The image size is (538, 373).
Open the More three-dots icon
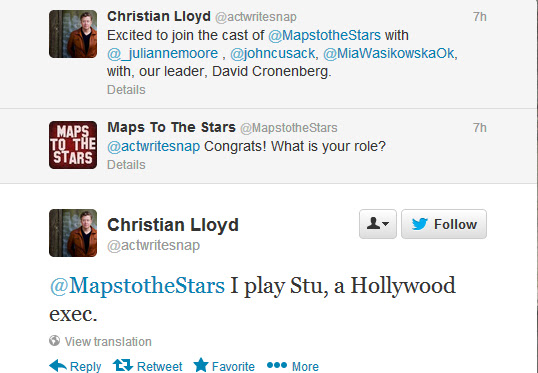click(277, 365)
